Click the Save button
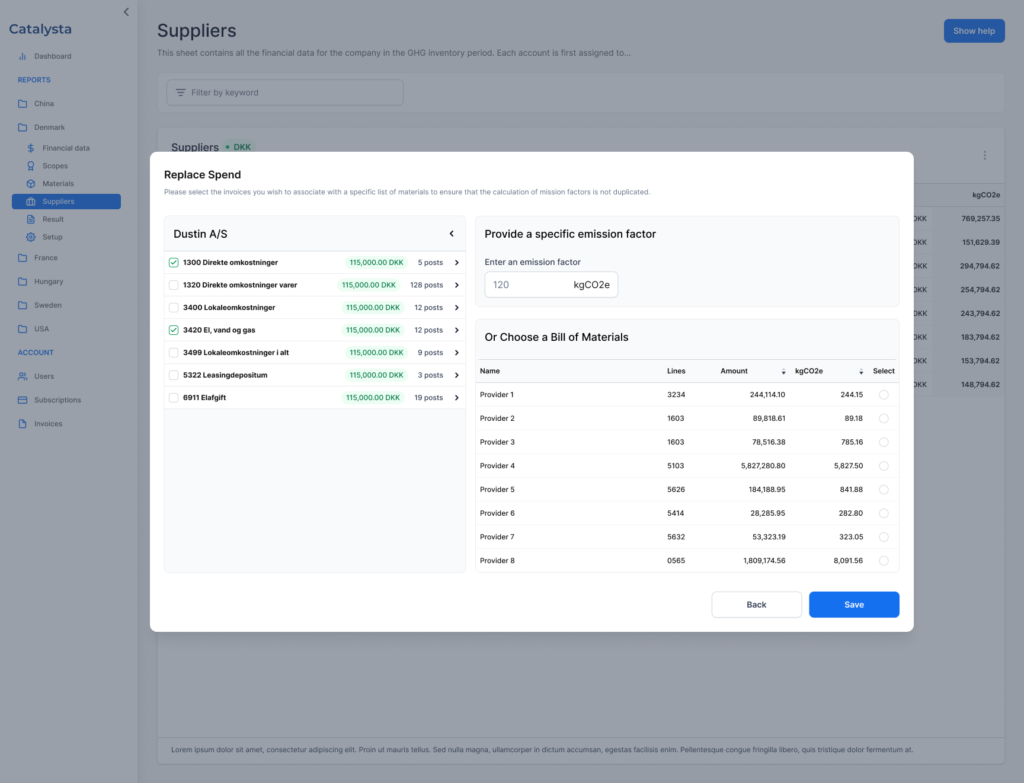 coord(853,605)
